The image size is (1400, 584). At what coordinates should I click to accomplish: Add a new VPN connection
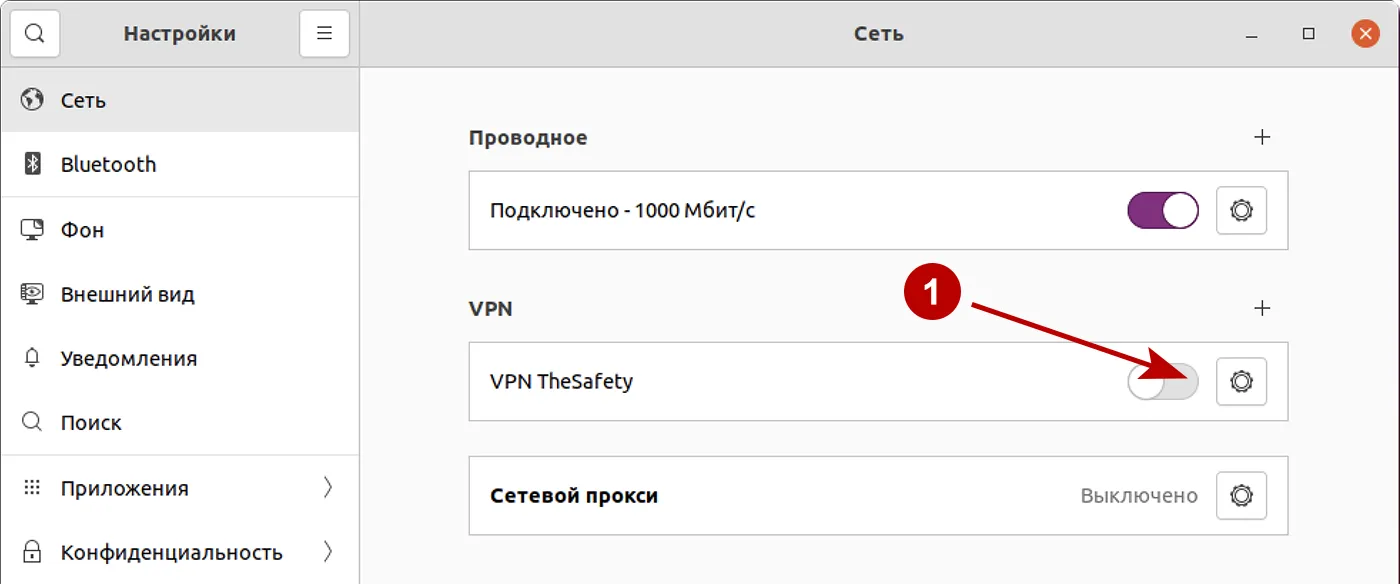pos(1263,309)
